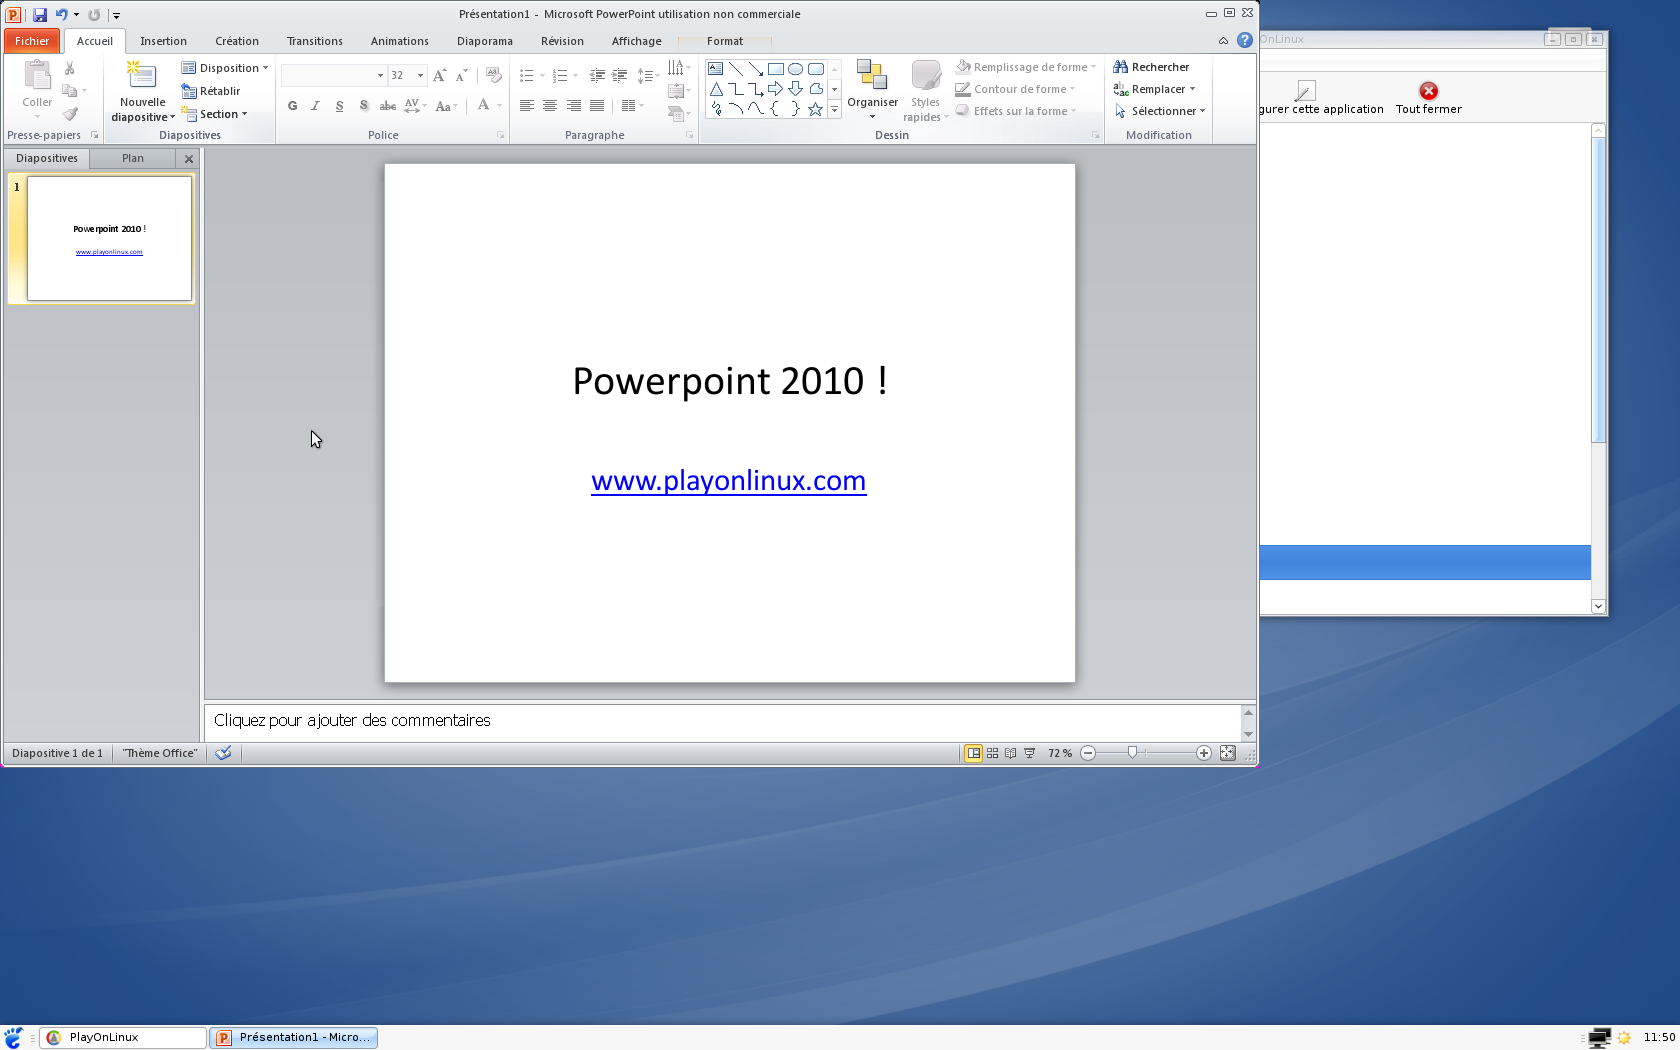Viewport: 1680px width, 1050px height.
Task: Switch to the Plan pane tab
Action: [133, 158]
